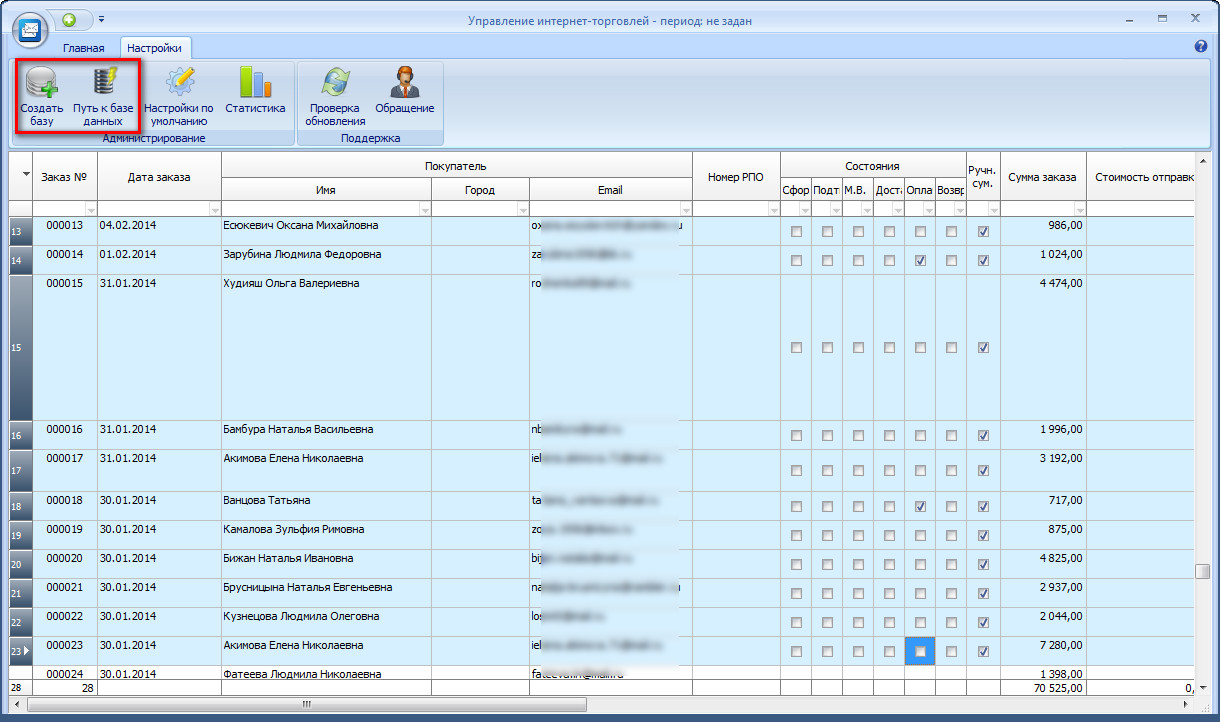Toggle Ручн. сум. checkbox for order 000013
Image resolution: width=1220 pixels, height=722 pixels.
(983, 231)
